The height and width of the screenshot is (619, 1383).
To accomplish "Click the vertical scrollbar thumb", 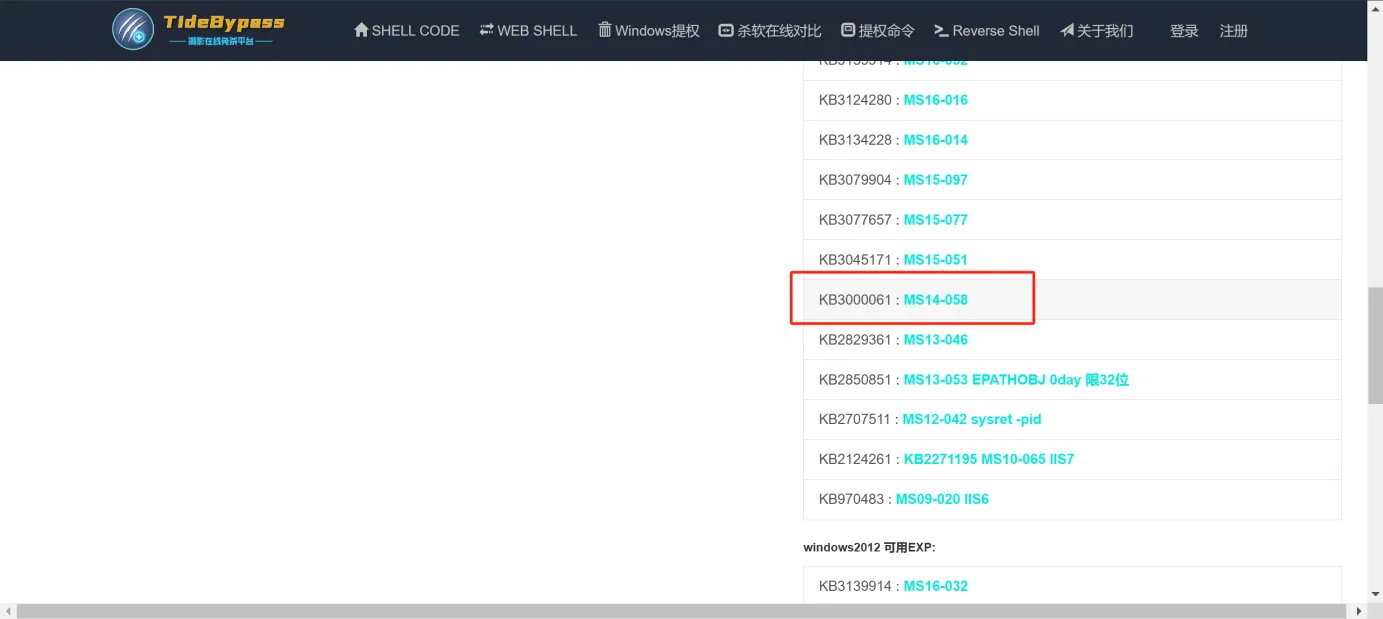I will (x=1375, y=346).
